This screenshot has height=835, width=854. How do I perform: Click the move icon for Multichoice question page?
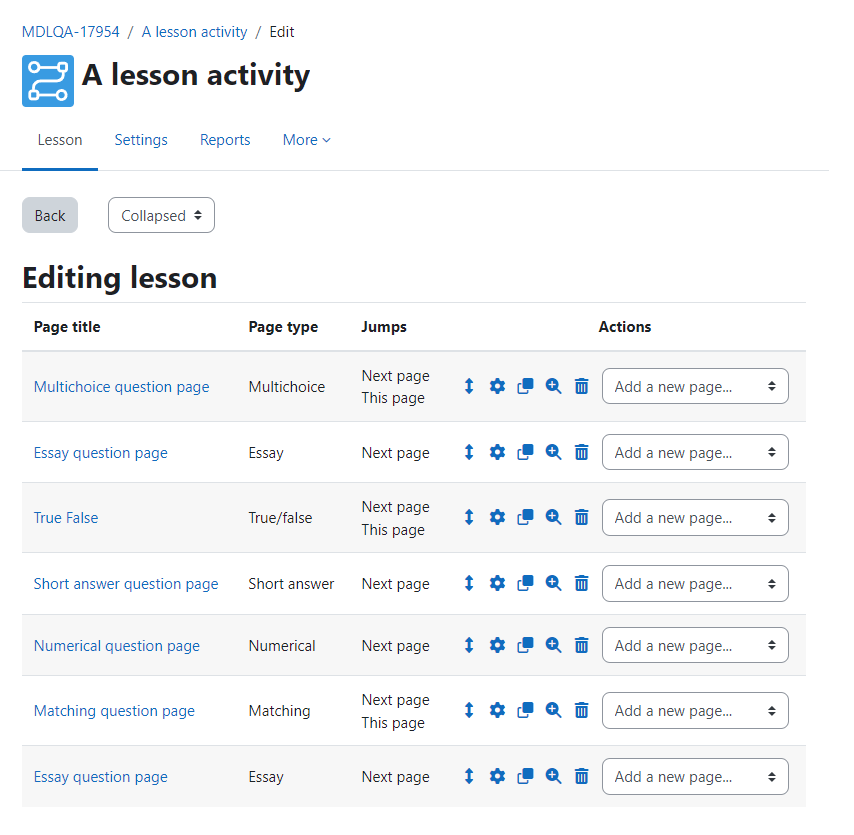(469, 386)
